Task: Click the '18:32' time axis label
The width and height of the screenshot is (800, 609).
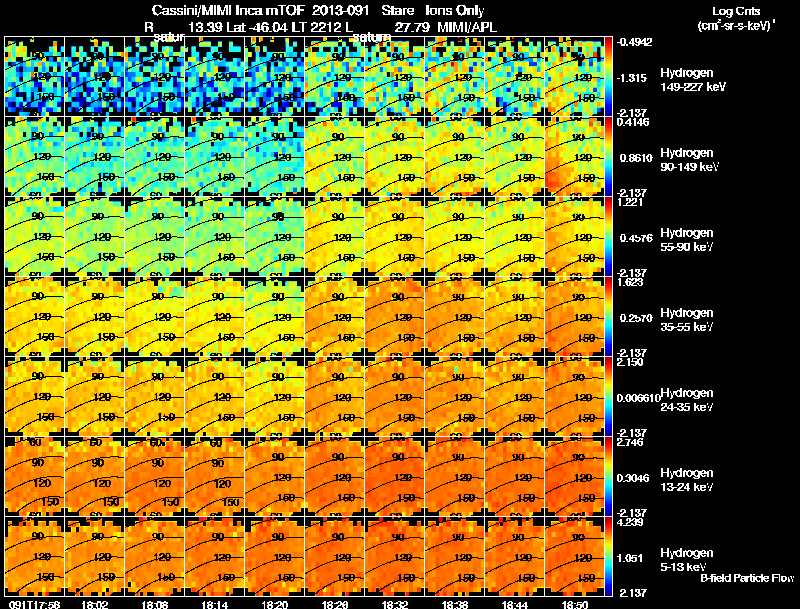Action: [393, 604]
